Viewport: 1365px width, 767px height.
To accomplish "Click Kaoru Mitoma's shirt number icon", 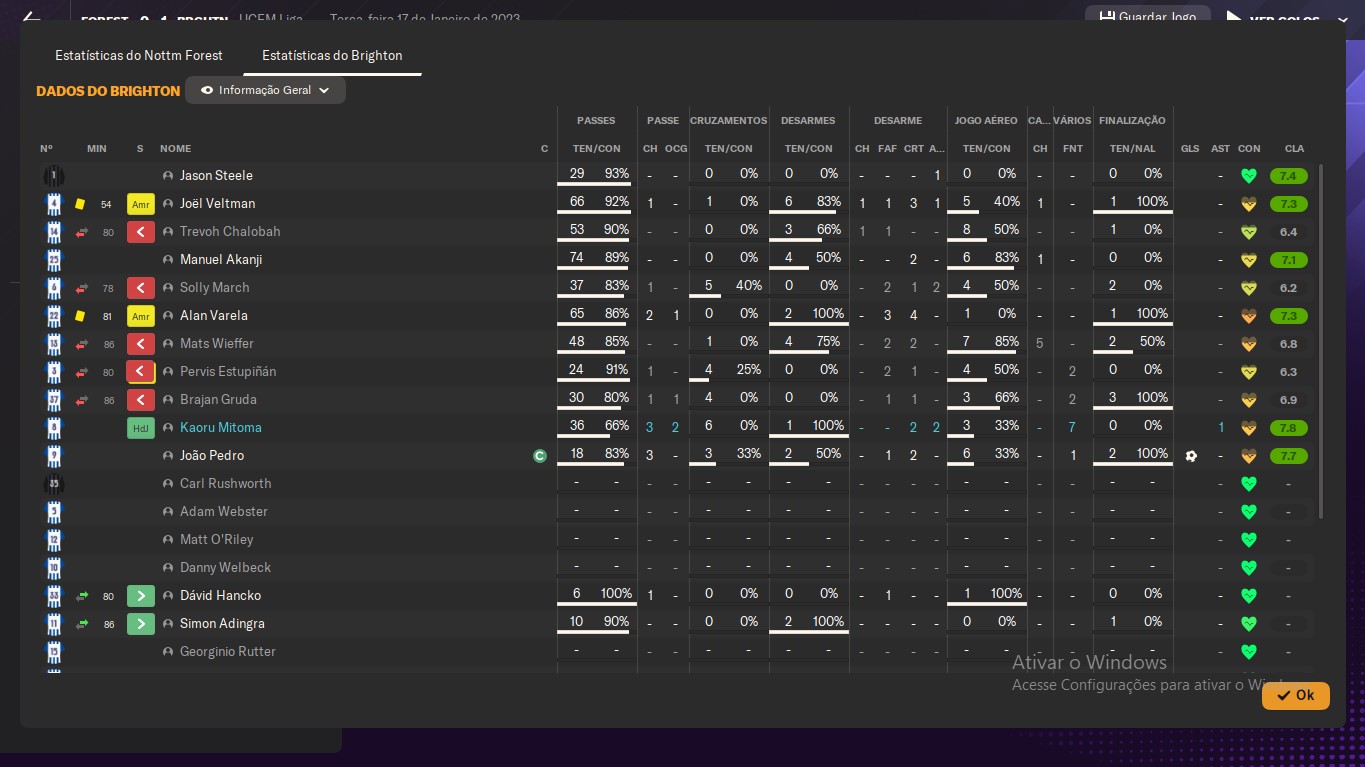I will point(54,428).
